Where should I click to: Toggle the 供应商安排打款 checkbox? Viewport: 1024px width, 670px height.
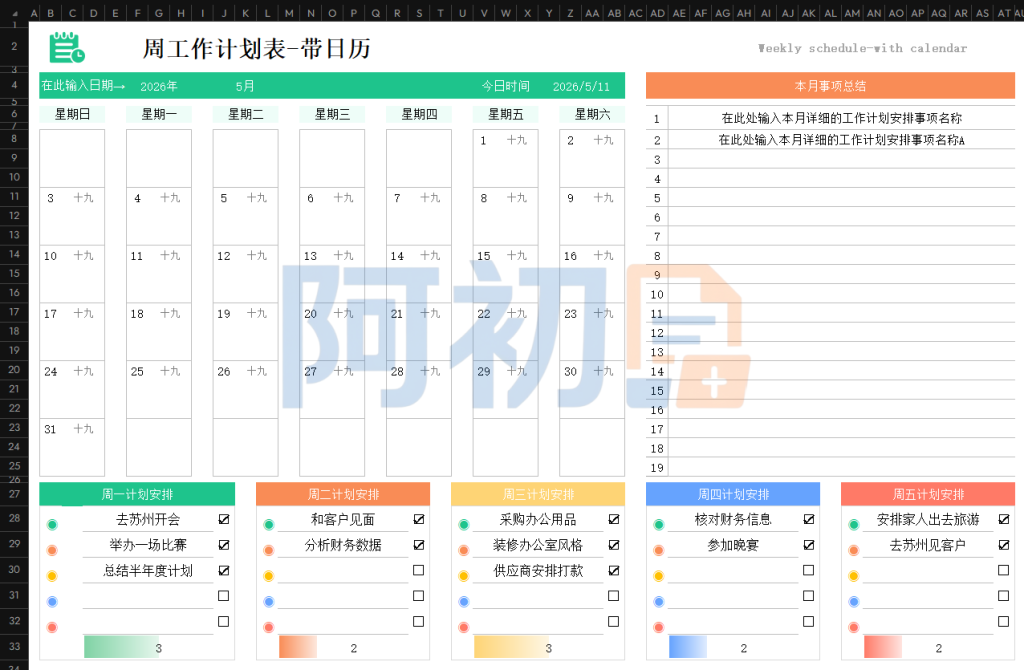[614, 570]
